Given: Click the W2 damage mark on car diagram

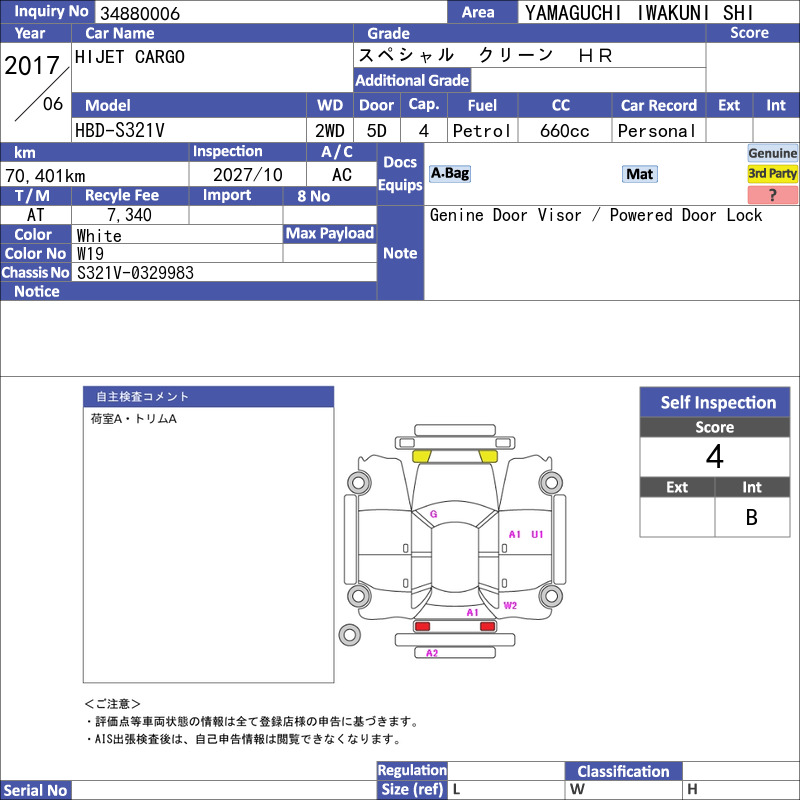Looking at the screenshot, I should pos(510,605).
